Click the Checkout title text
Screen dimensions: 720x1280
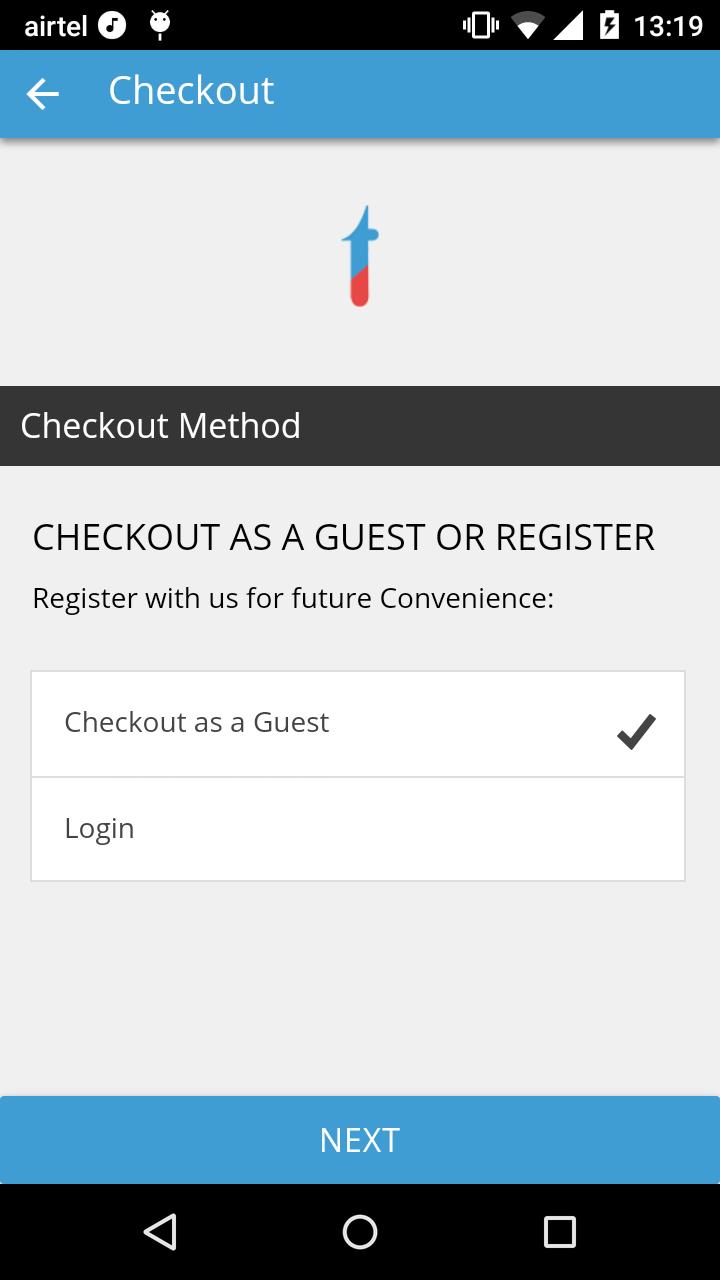(191, 91)
